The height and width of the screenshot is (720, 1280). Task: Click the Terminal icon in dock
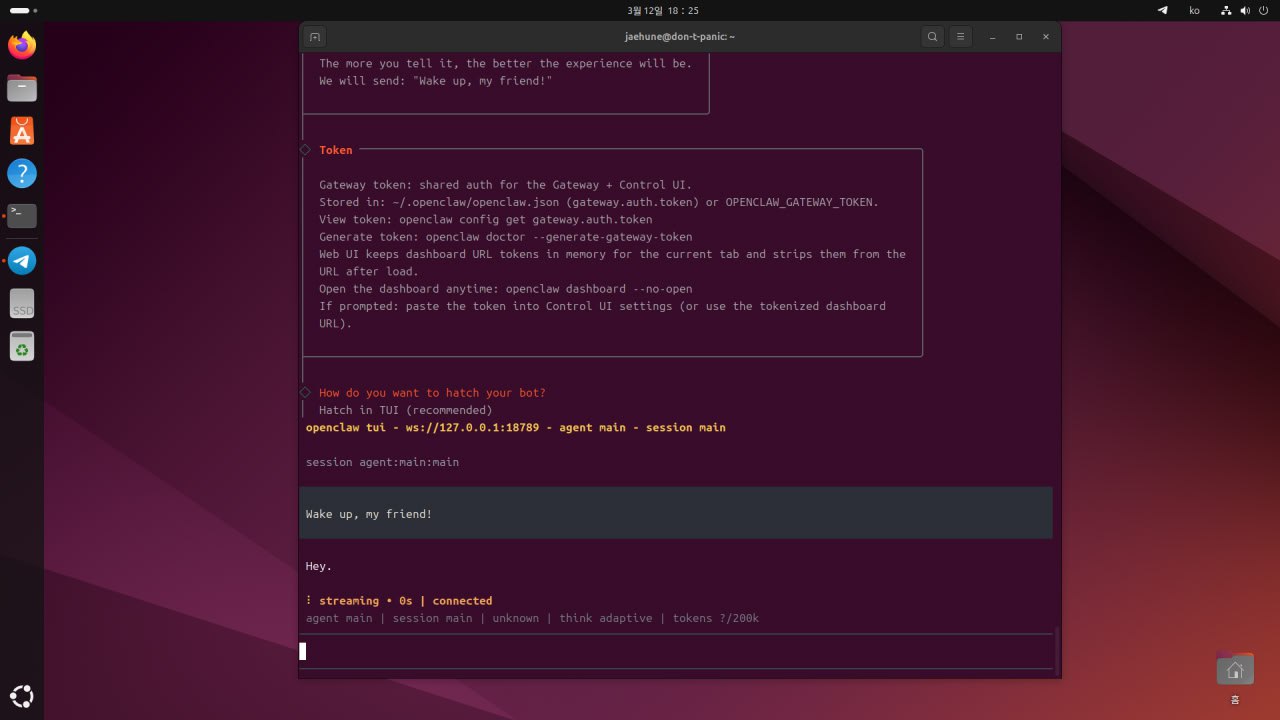tap(22, 215)
